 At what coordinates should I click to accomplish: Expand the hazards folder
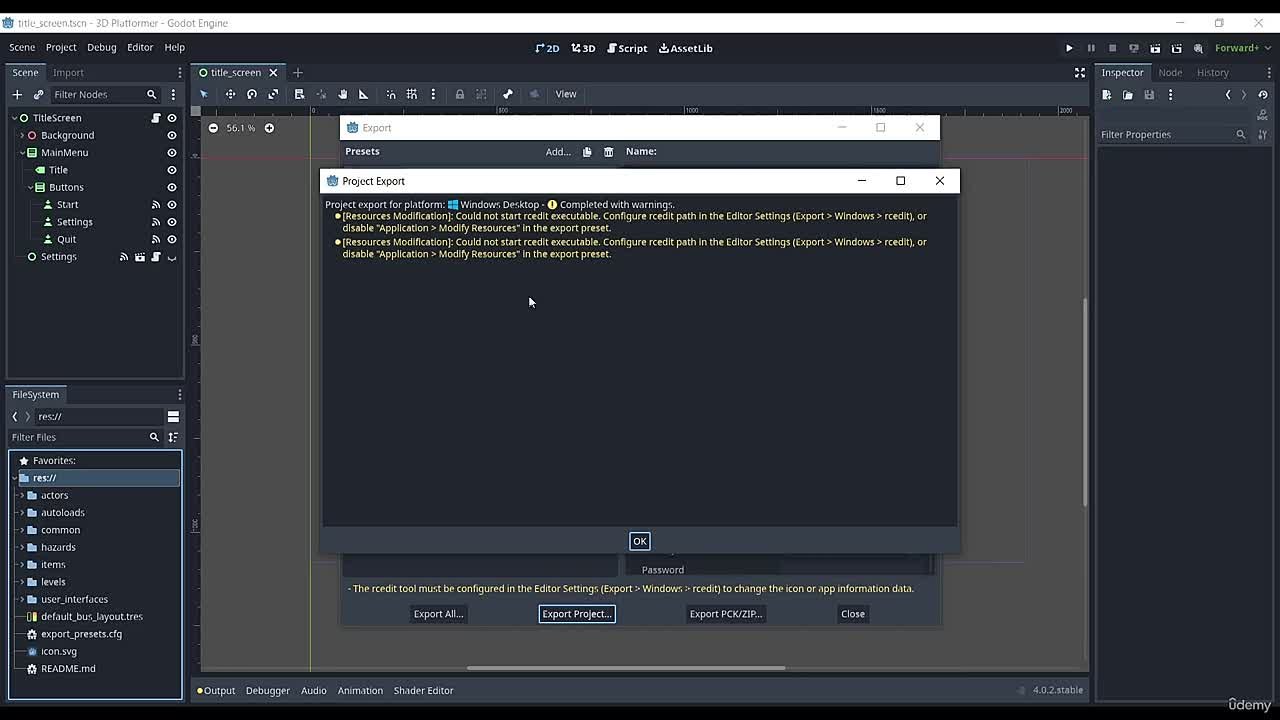click(22, 547)
